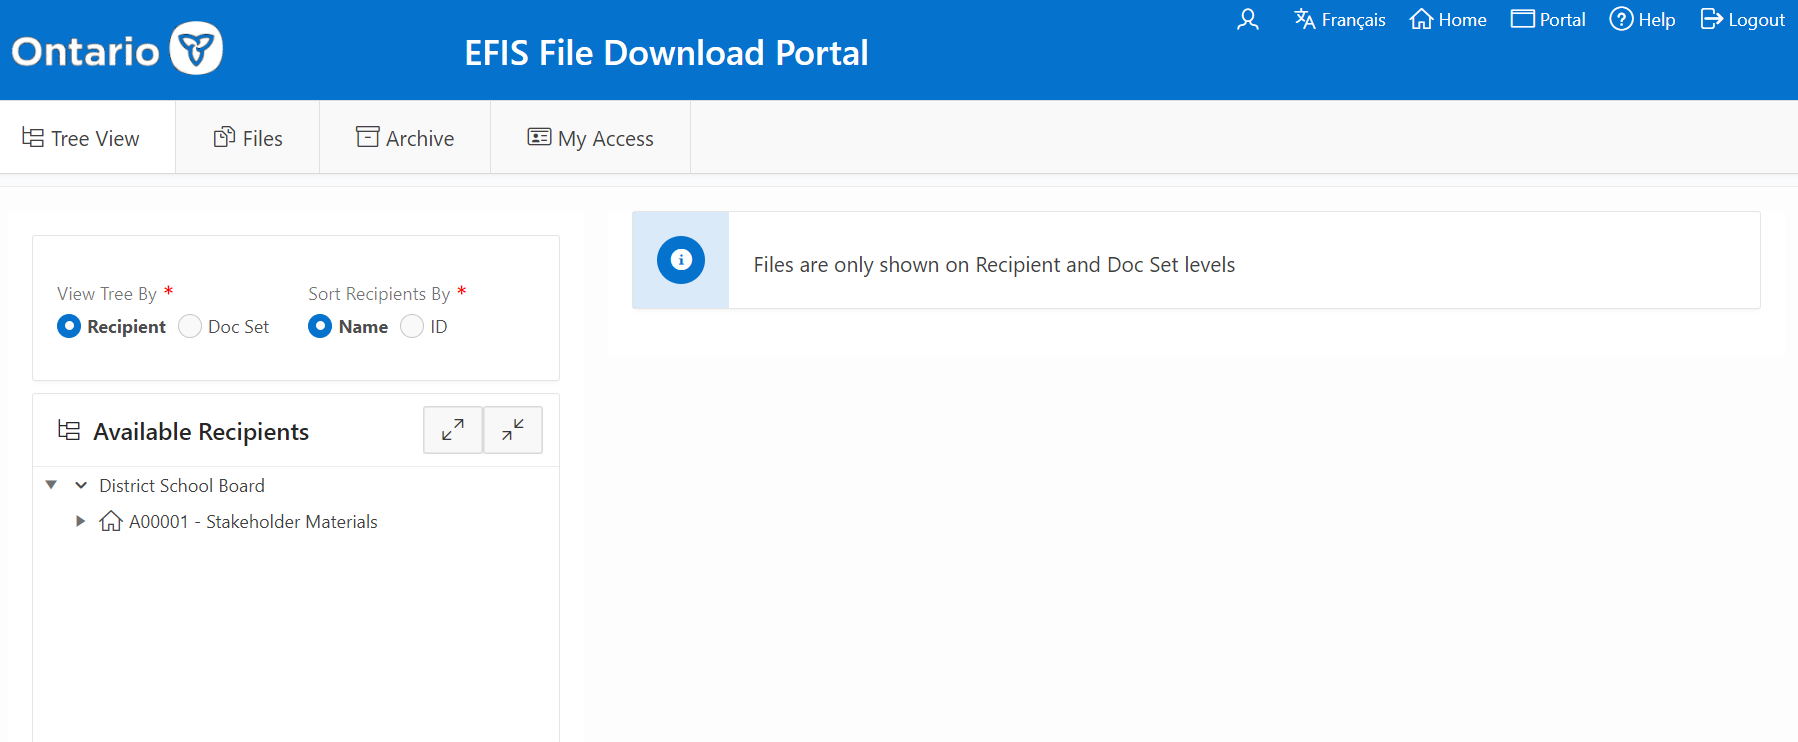Collapse District School Board with chevron
Image resolution: width=1798 pixels, height=742 pixels.
[x=81, y=486]
